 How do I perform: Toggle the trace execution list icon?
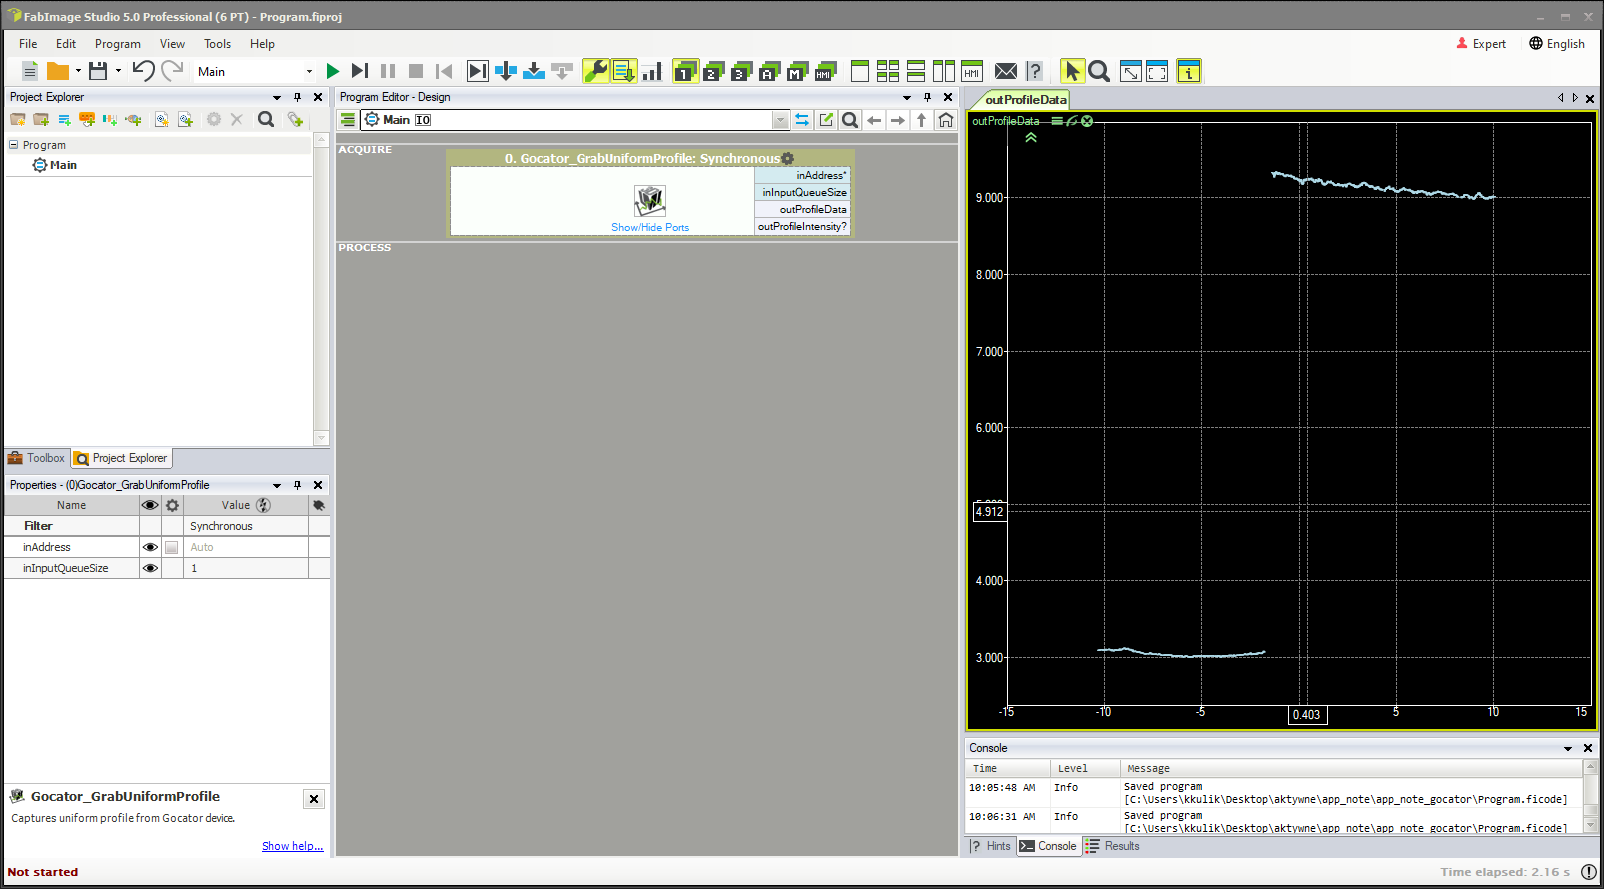click(624, 71)
